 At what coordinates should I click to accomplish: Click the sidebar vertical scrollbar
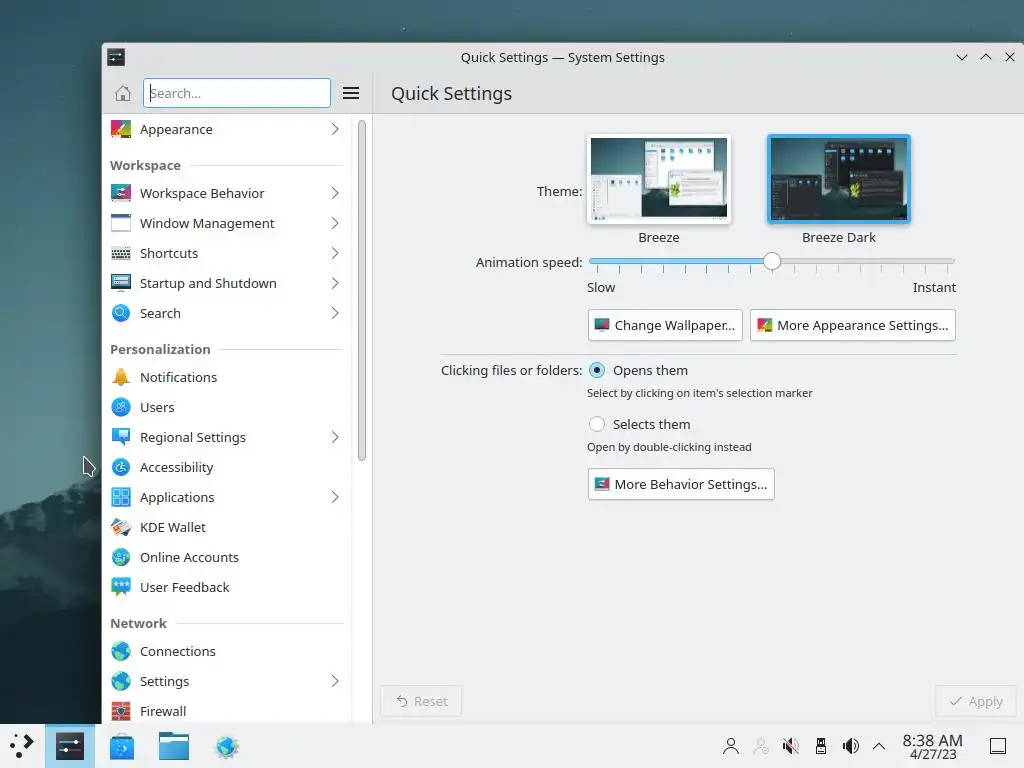tap(362, 291)
